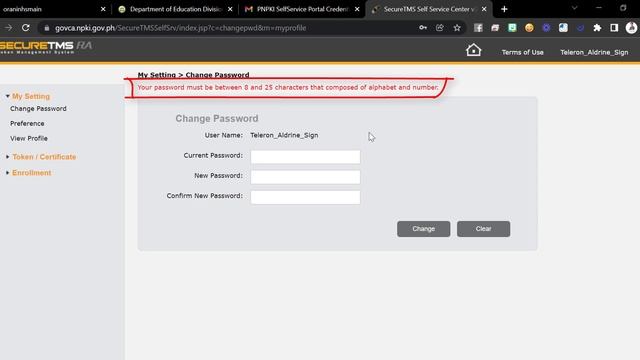The image size is (640, 360).
Task: Click the SecureTMS RA logo
Action: tap(46, 47)
